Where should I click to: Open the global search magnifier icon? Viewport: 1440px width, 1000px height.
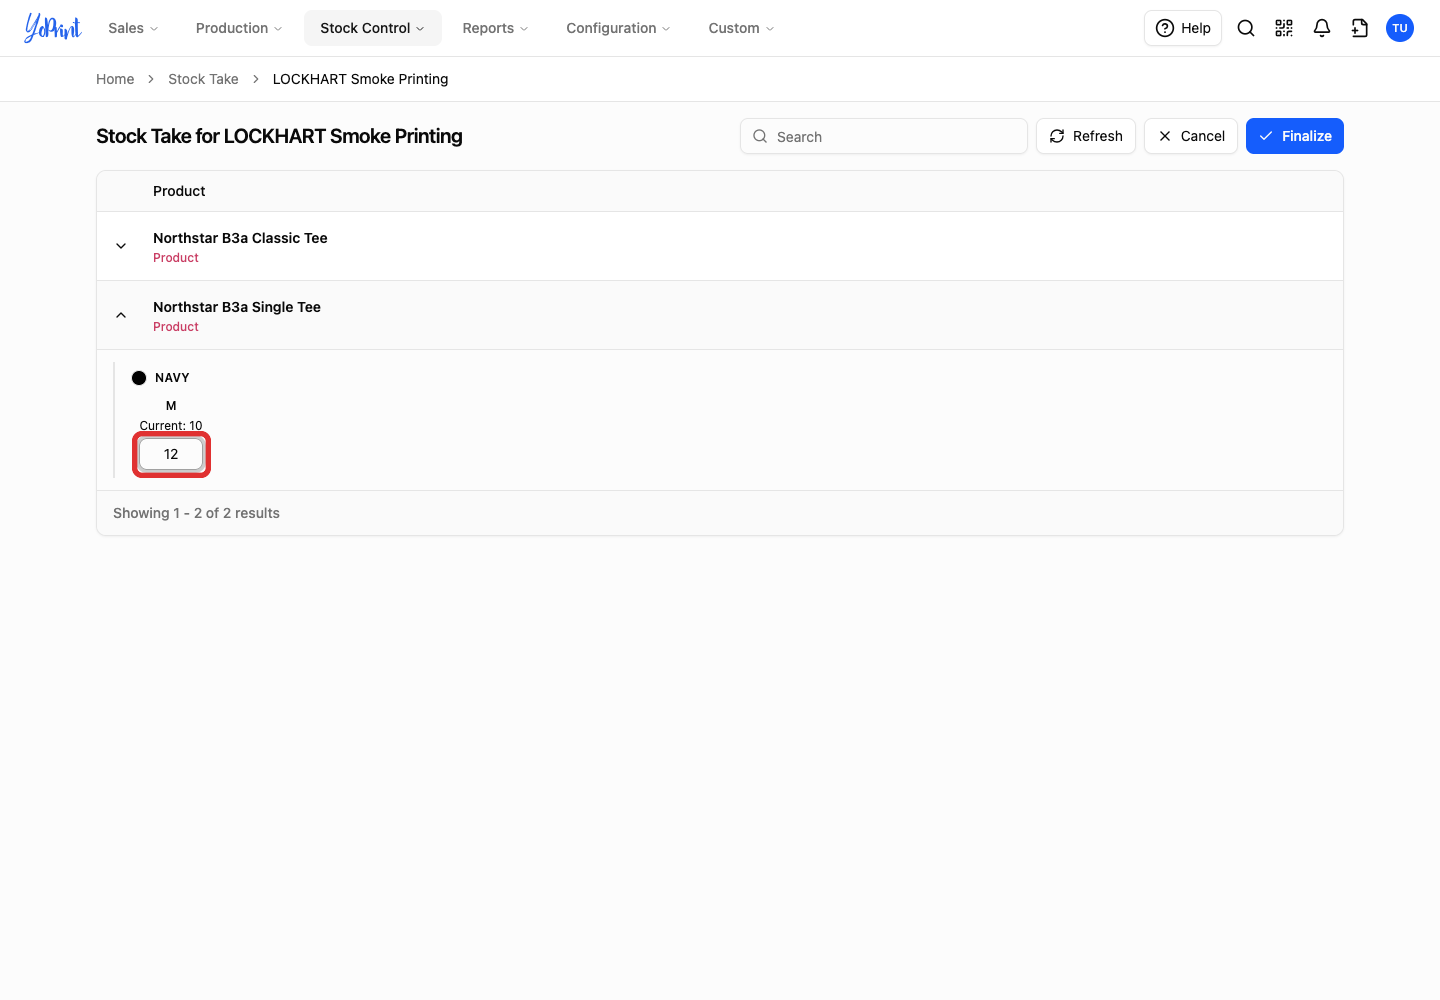pyautogui.click(x=1246, y=28)
